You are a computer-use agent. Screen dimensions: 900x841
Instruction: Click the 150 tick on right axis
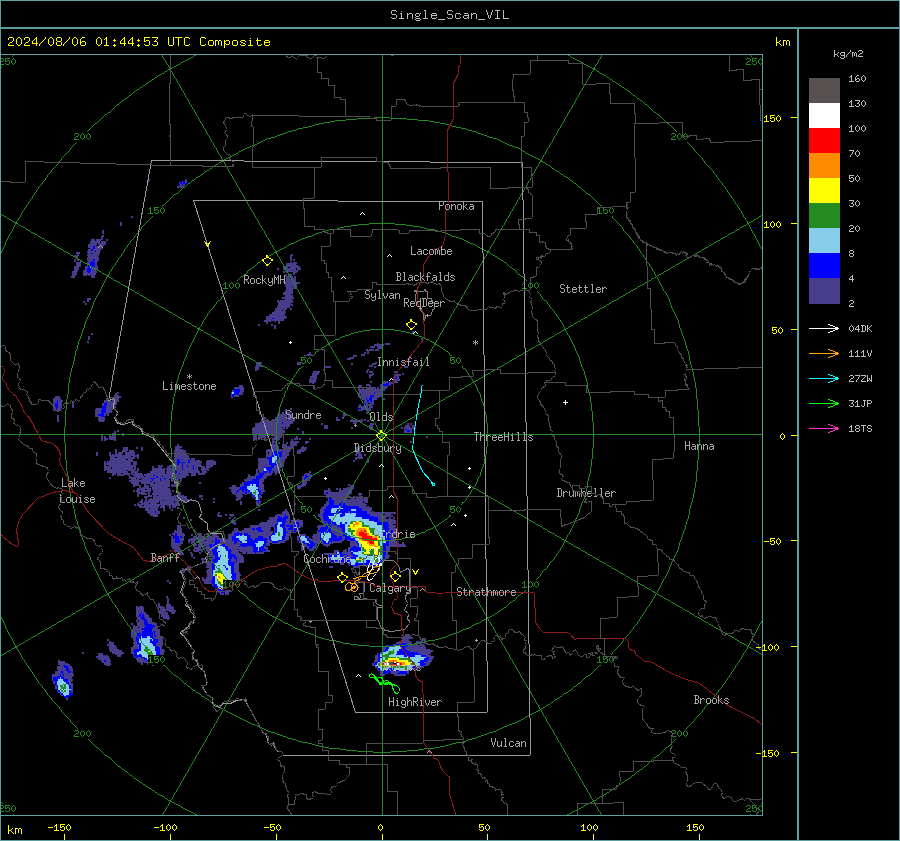coord(772,118)
